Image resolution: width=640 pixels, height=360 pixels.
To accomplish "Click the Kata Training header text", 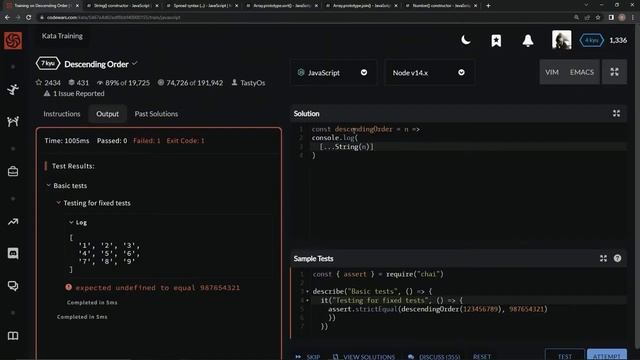I will tap(62, 36).
